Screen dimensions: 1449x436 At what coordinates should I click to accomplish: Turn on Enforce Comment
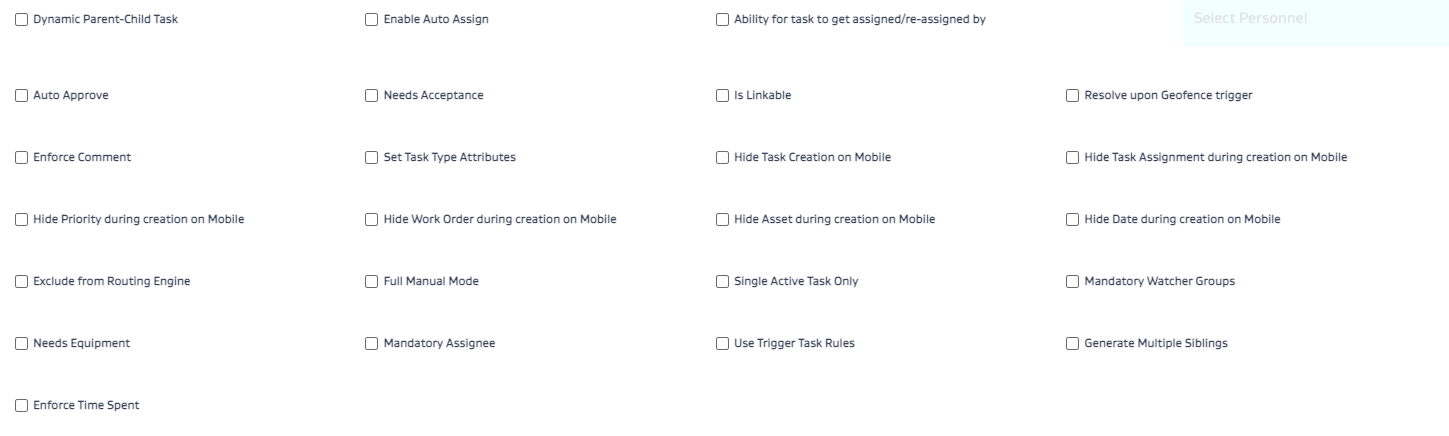(22, 158)
